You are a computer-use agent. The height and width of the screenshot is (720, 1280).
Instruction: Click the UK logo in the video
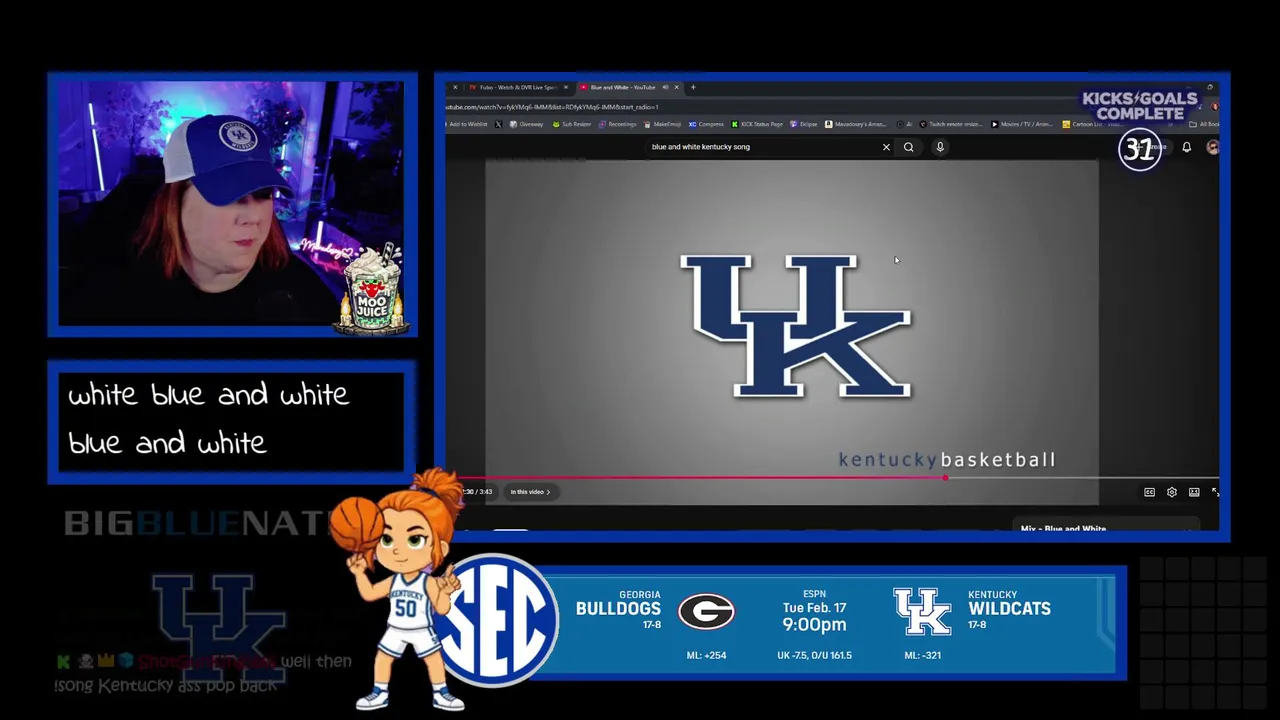pos(796,326)
